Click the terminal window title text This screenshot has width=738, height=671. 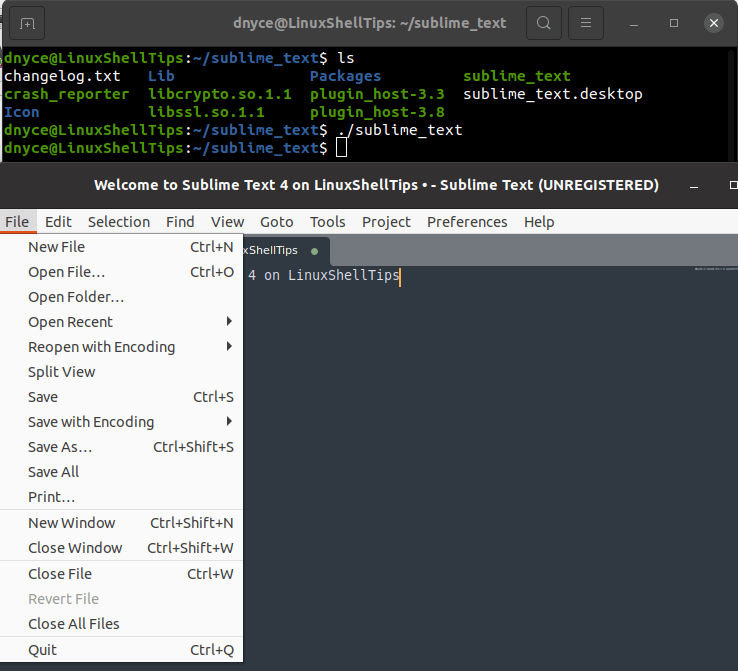pyautogui.click(x=369, y=23)
